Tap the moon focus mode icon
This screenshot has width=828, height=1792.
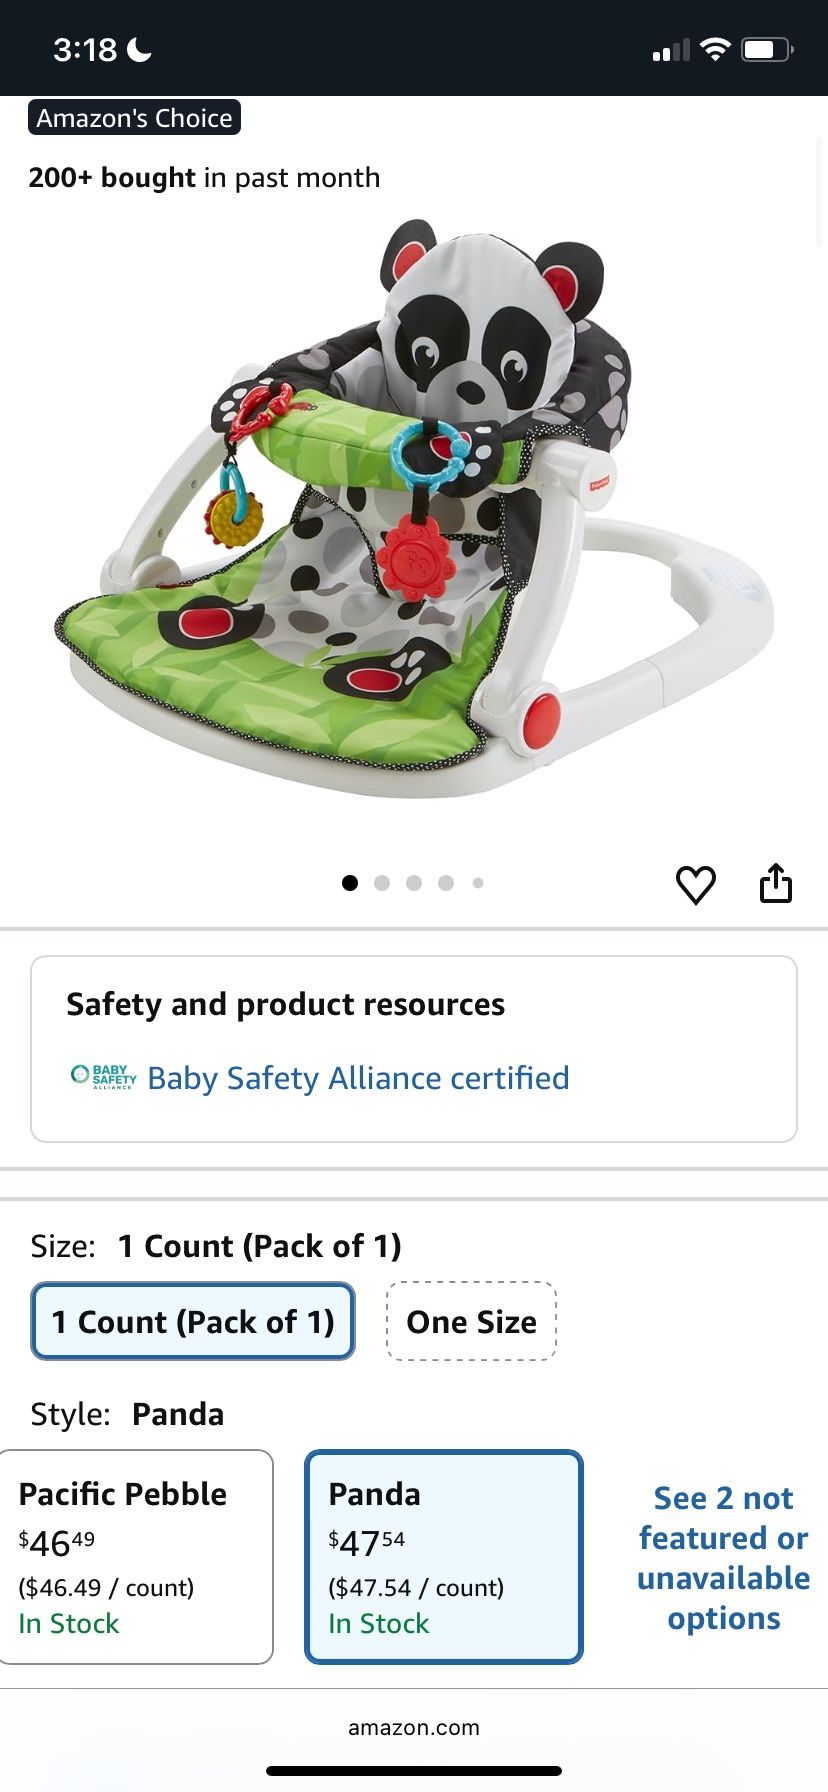pyautogui.click(x=139, y=49)
